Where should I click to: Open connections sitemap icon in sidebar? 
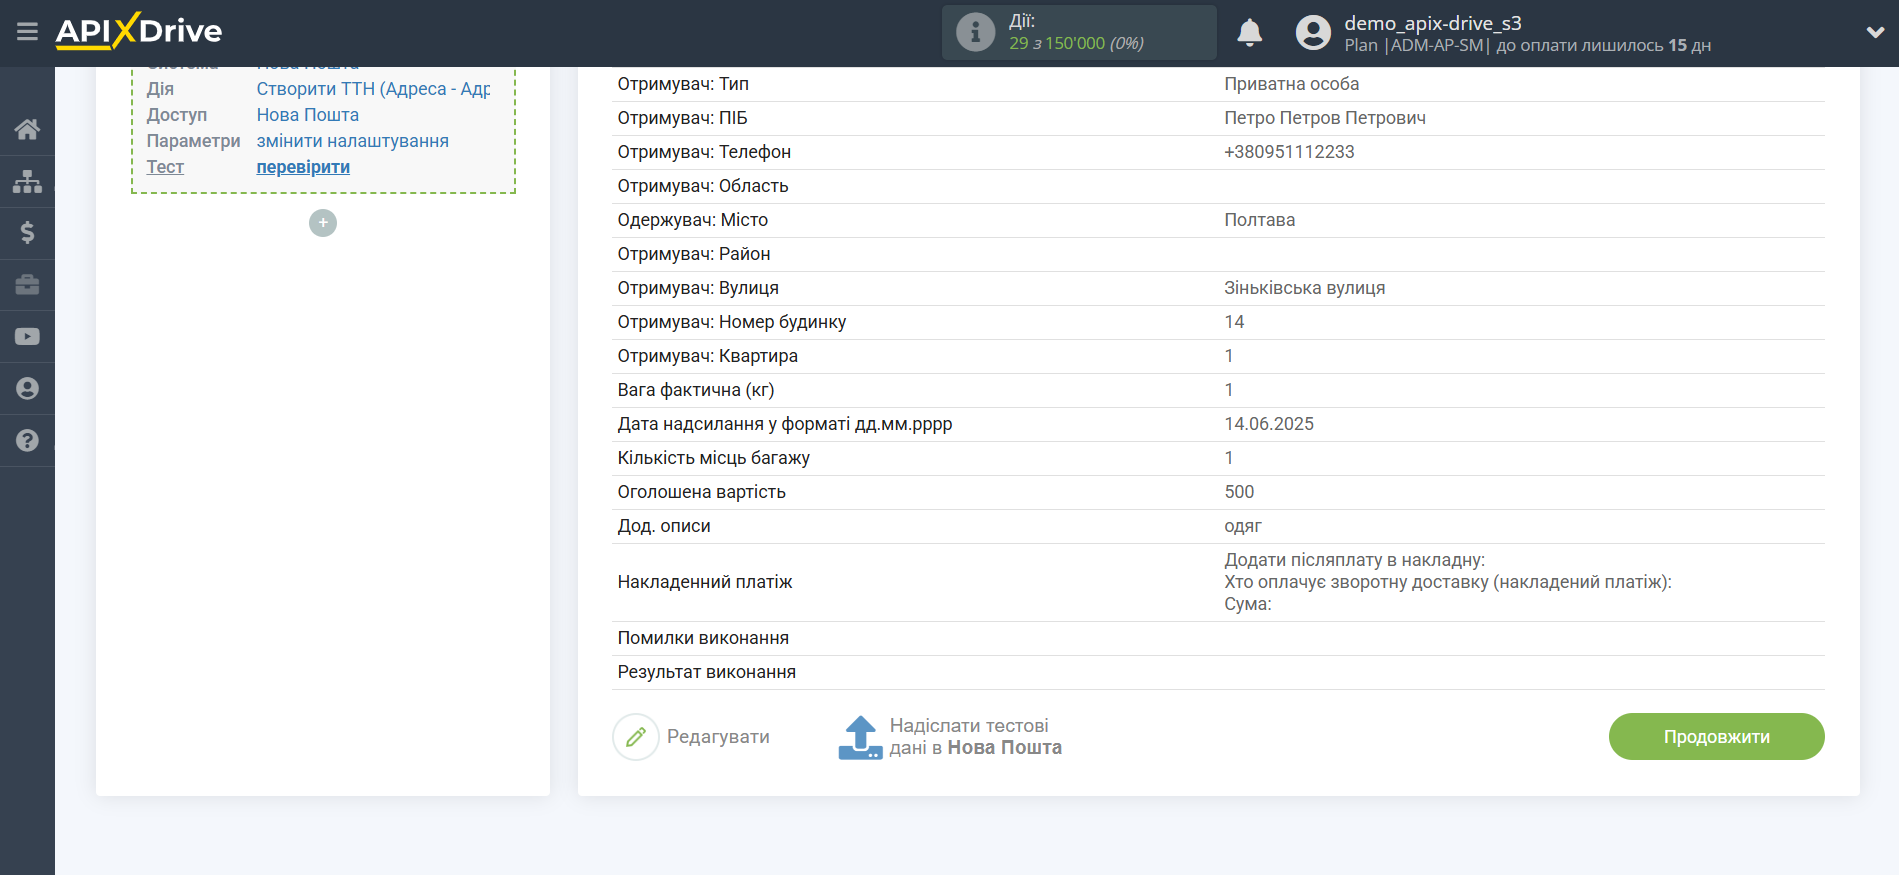(27, 181)
